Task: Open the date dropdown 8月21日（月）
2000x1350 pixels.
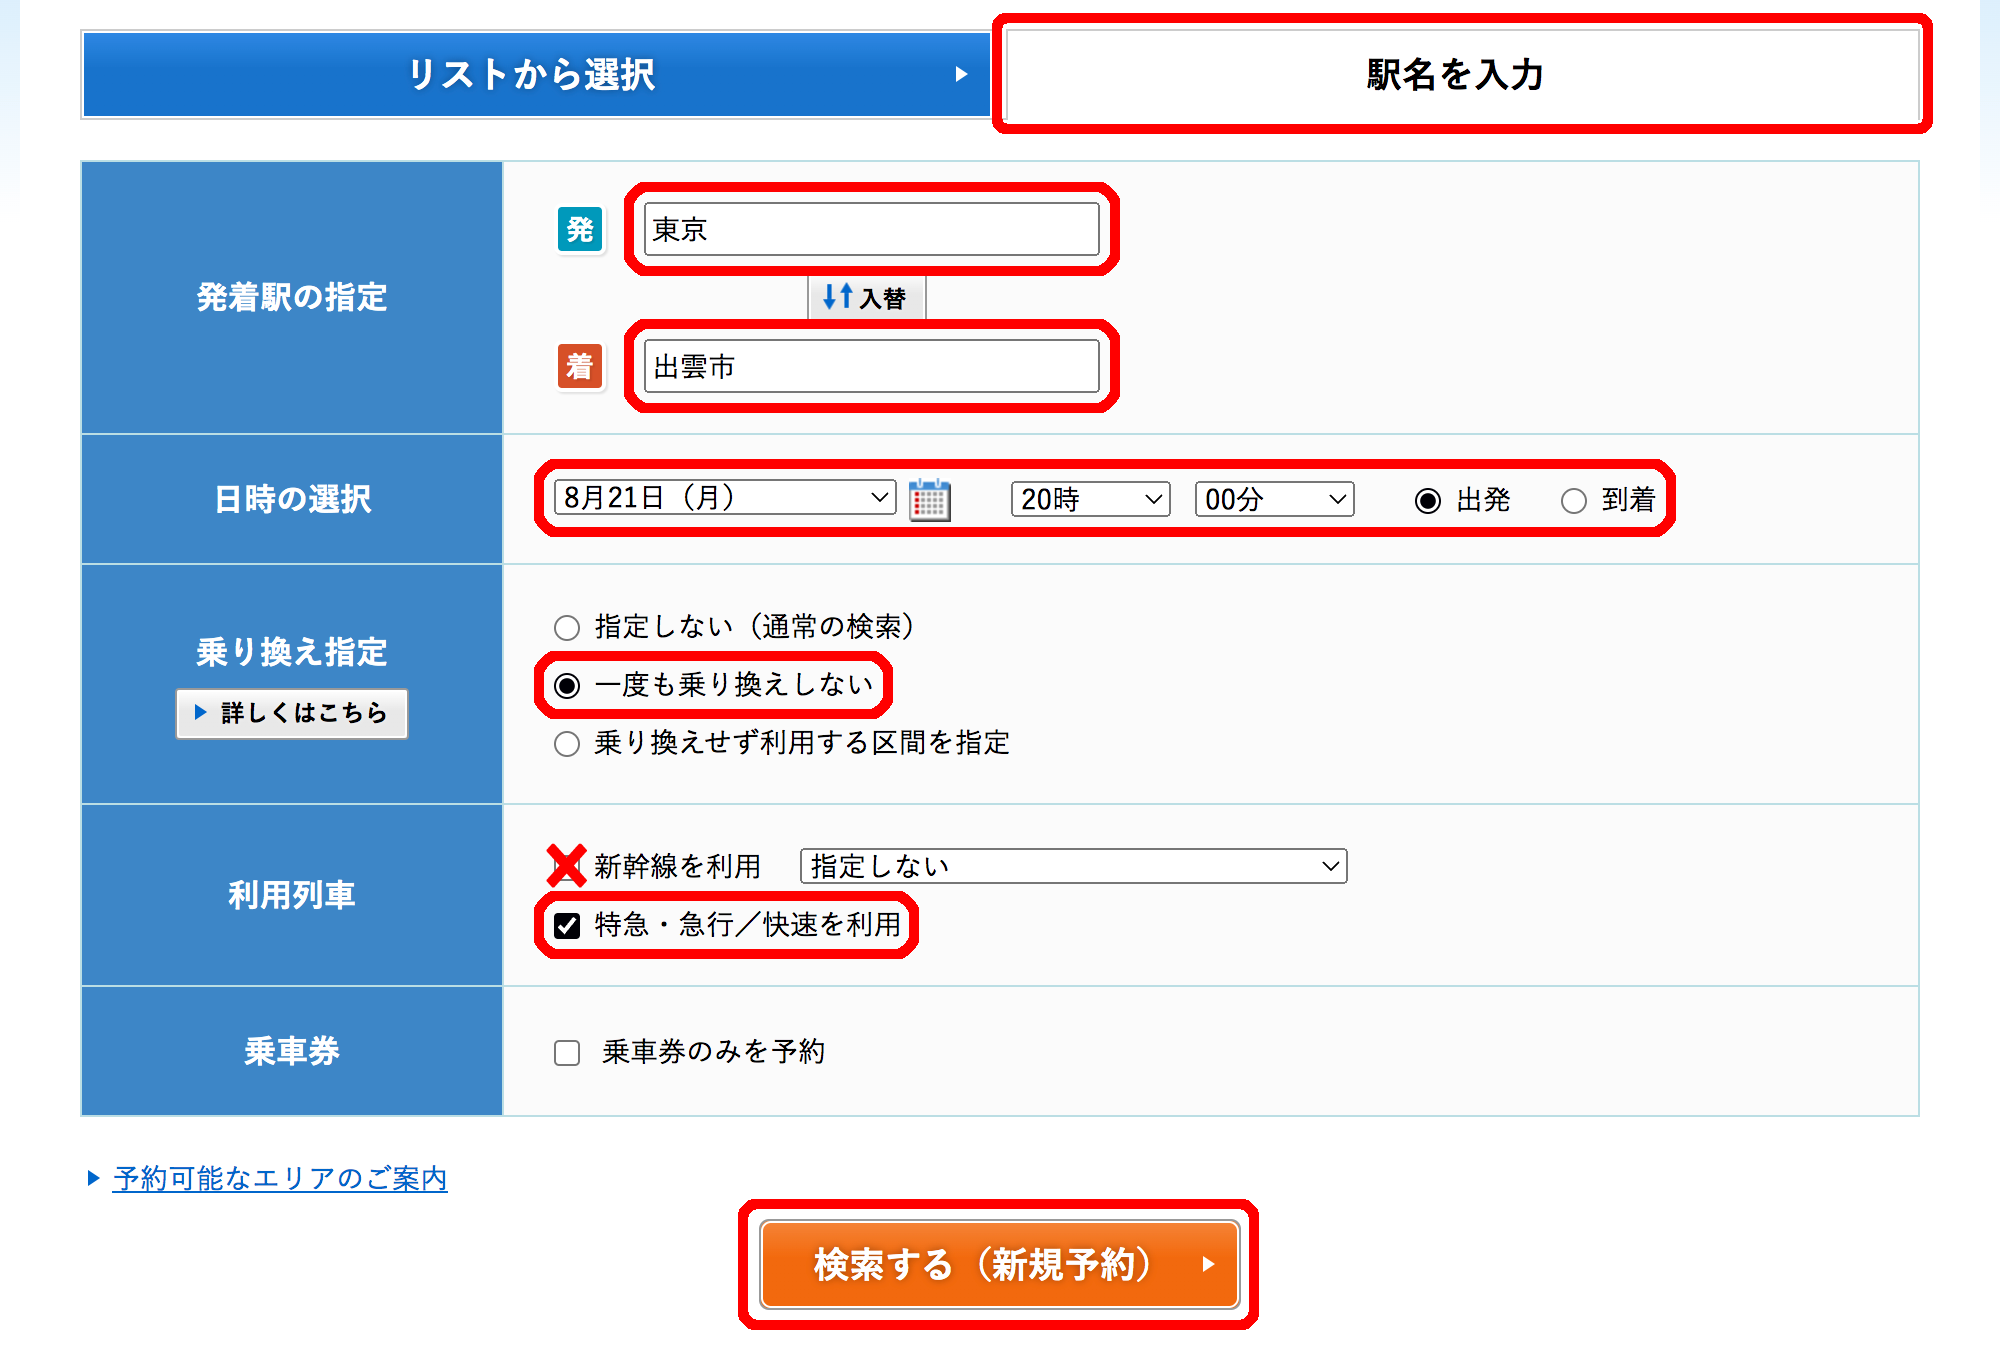Action: [724, 498]
